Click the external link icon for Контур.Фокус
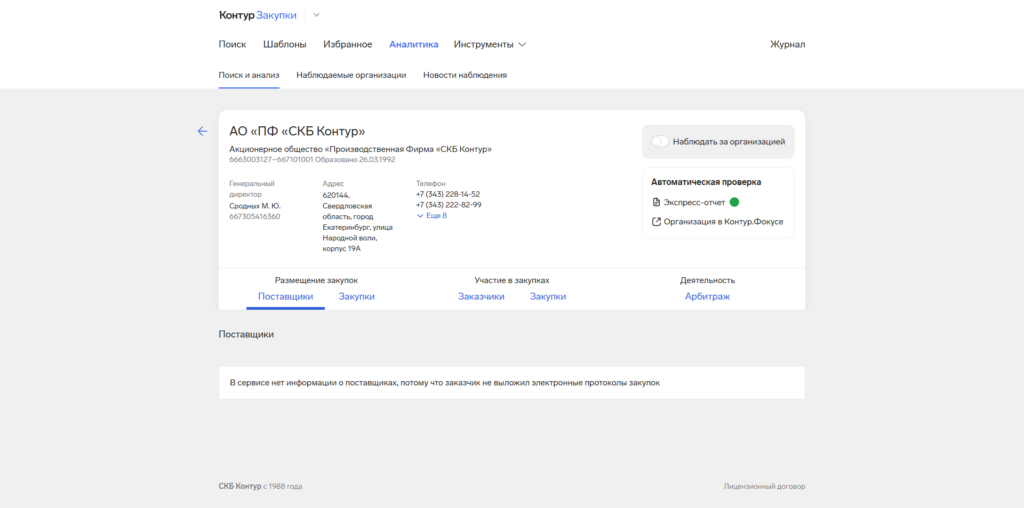1024x508 pixels. (x=656, y=222)
